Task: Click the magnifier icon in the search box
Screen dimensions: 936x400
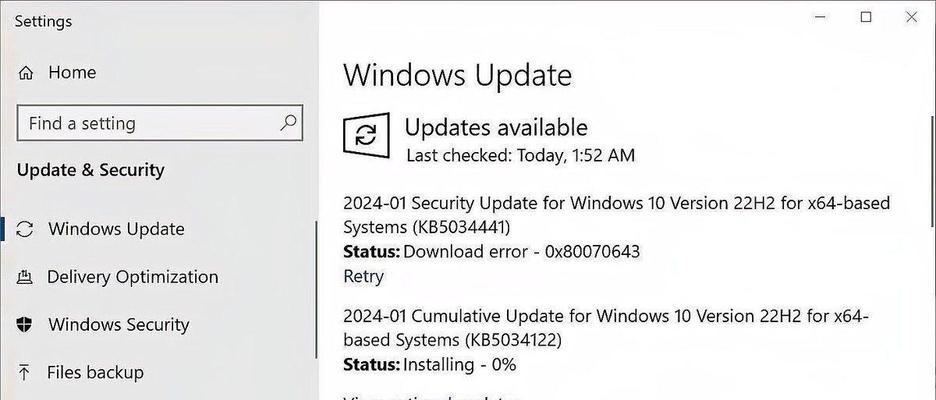Action: coord(288,123)
